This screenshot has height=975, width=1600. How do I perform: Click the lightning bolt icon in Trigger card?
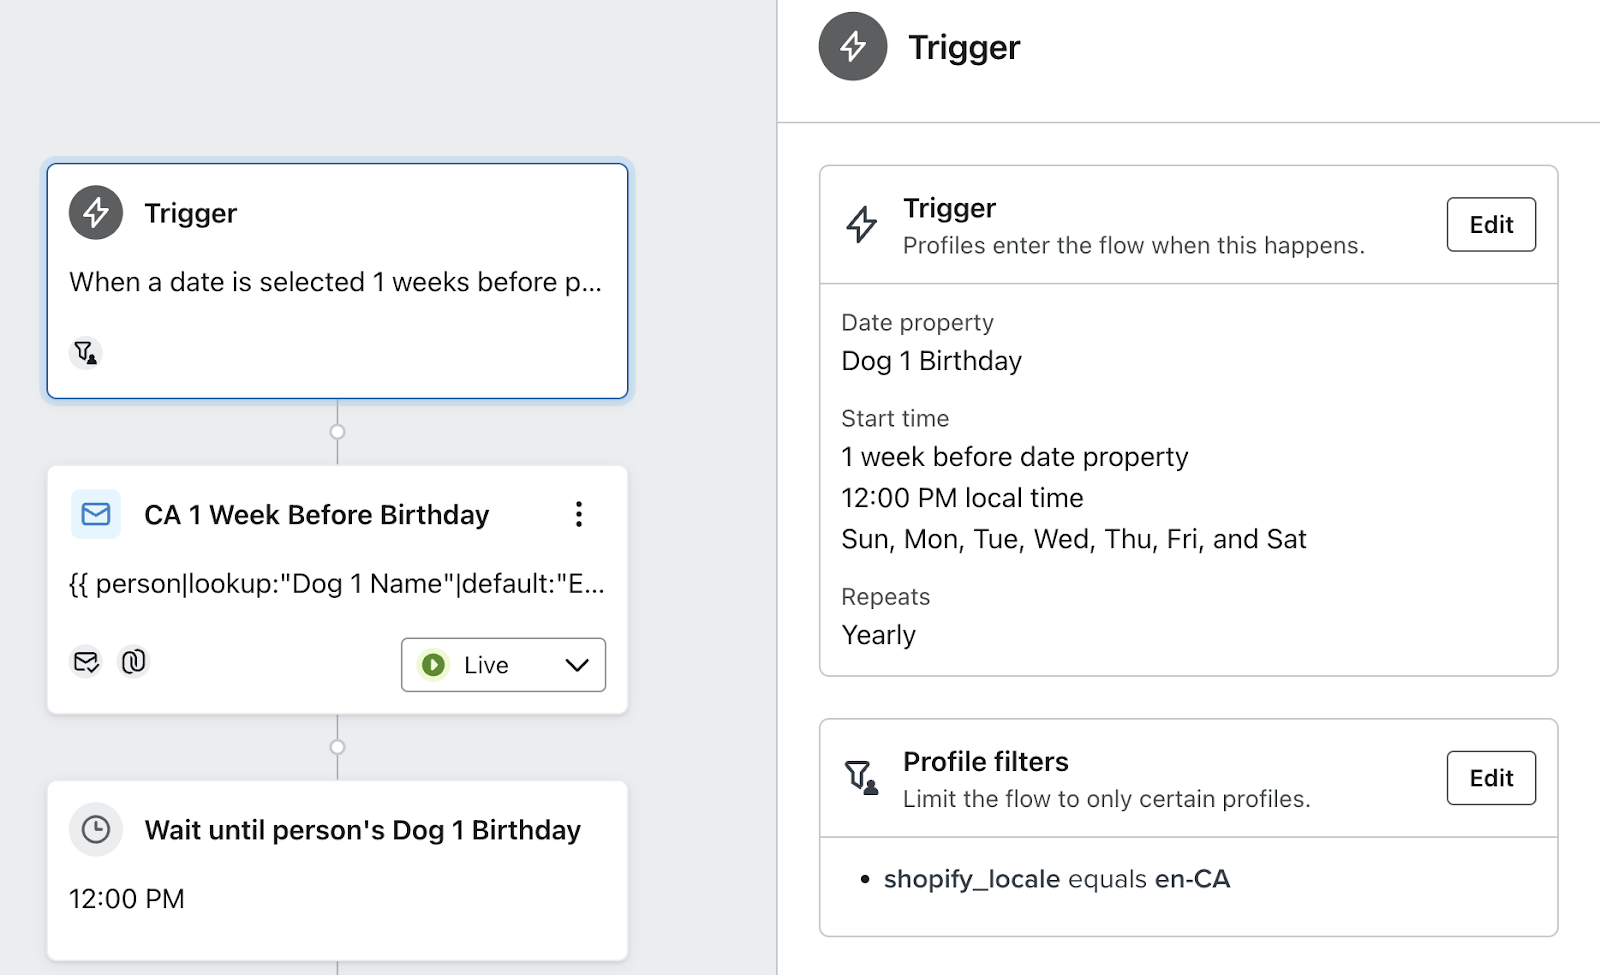[96, 212]
